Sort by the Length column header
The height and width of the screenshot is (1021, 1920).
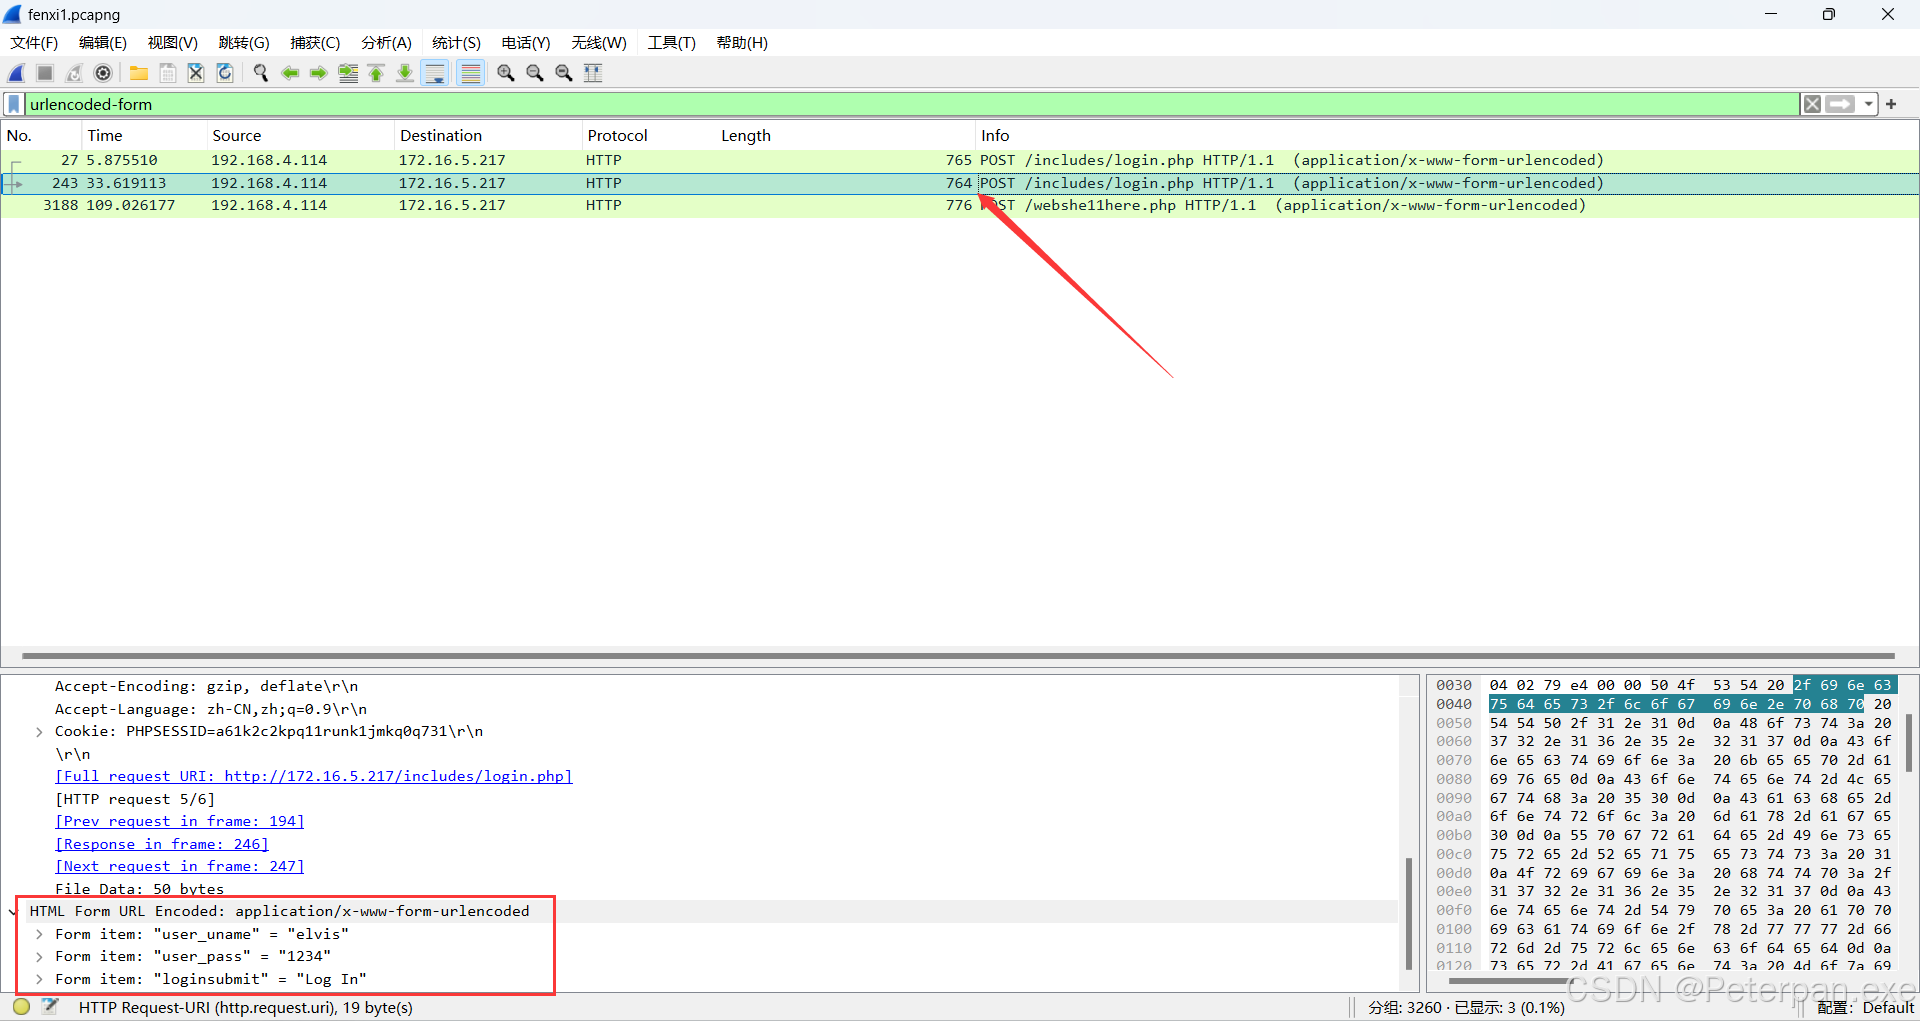tap(845, 136)
